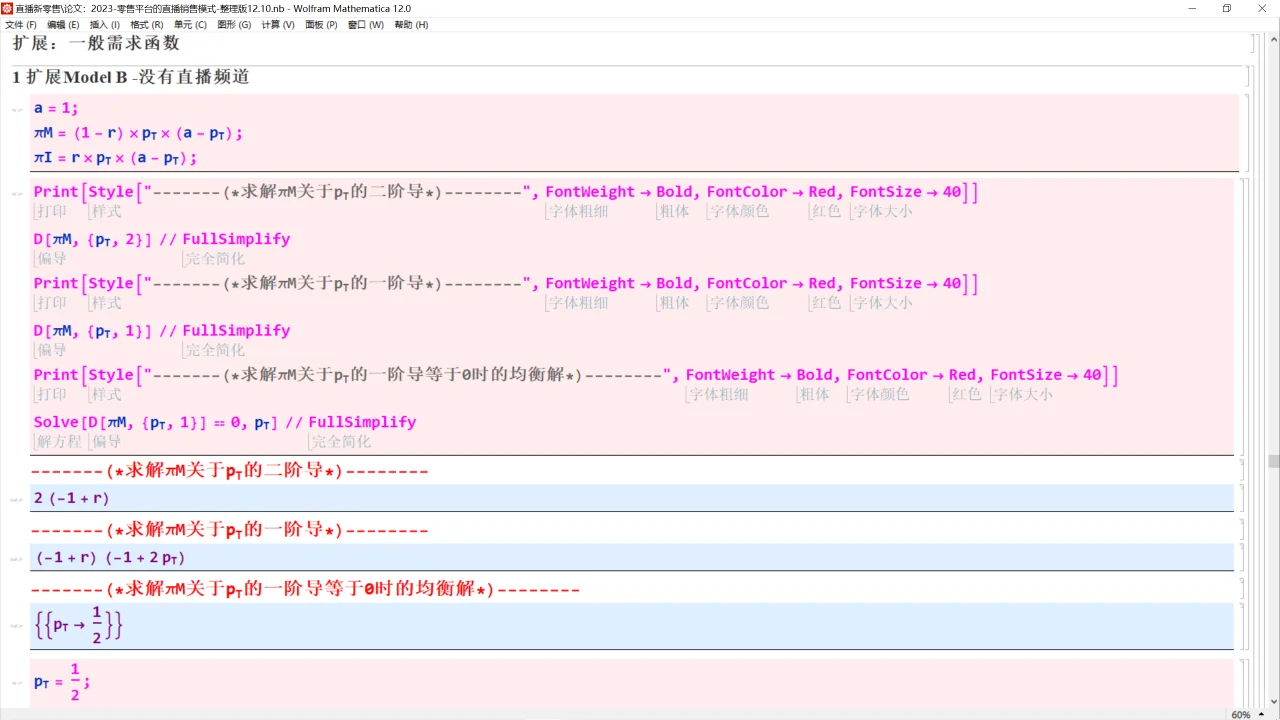Screen dimensions: 1280x720
Task: Open the 插入 (Insert) menu
Action: pos(103,24)
